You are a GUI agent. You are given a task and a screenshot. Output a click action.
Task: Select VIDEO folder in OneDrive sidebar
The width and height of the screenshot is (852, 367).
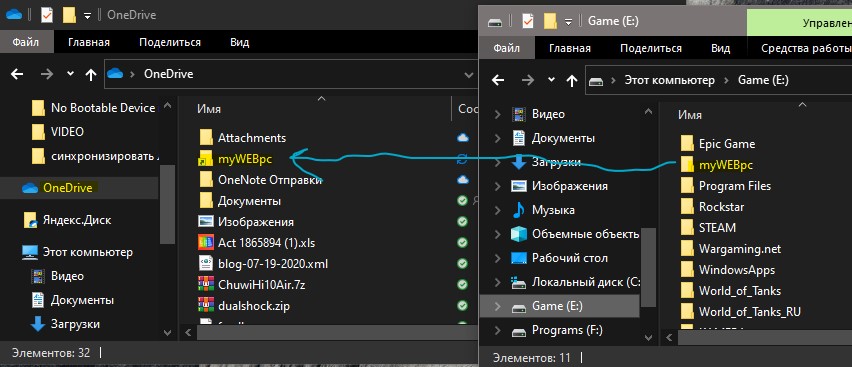(58, 132)
